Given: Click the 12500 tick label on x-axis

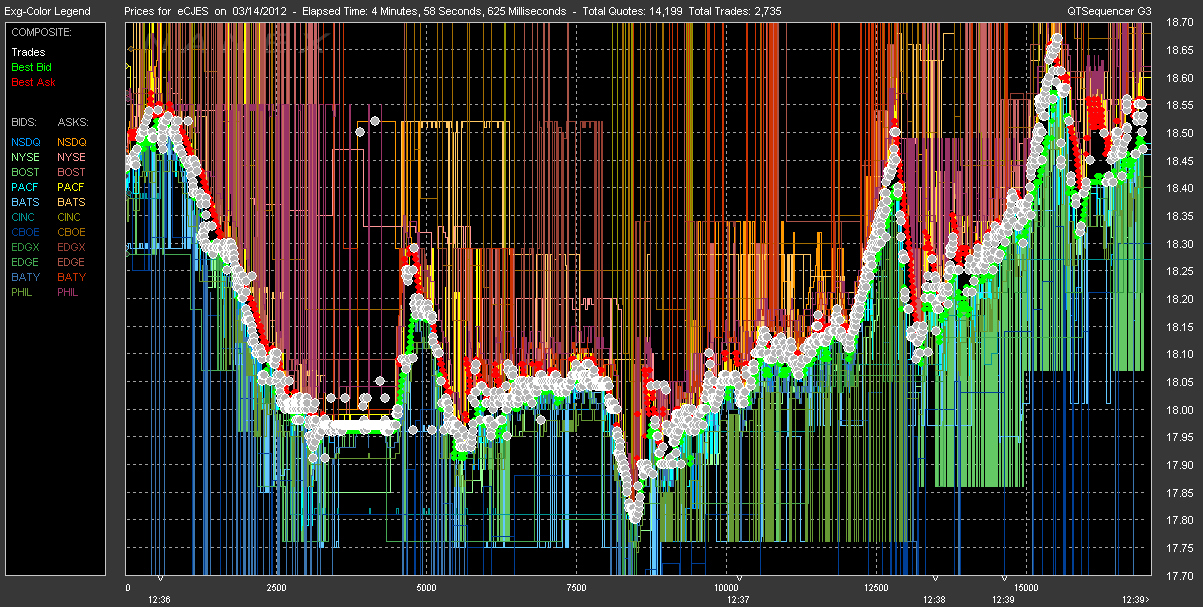Looking at the screenshot, I should coord(876,587).
